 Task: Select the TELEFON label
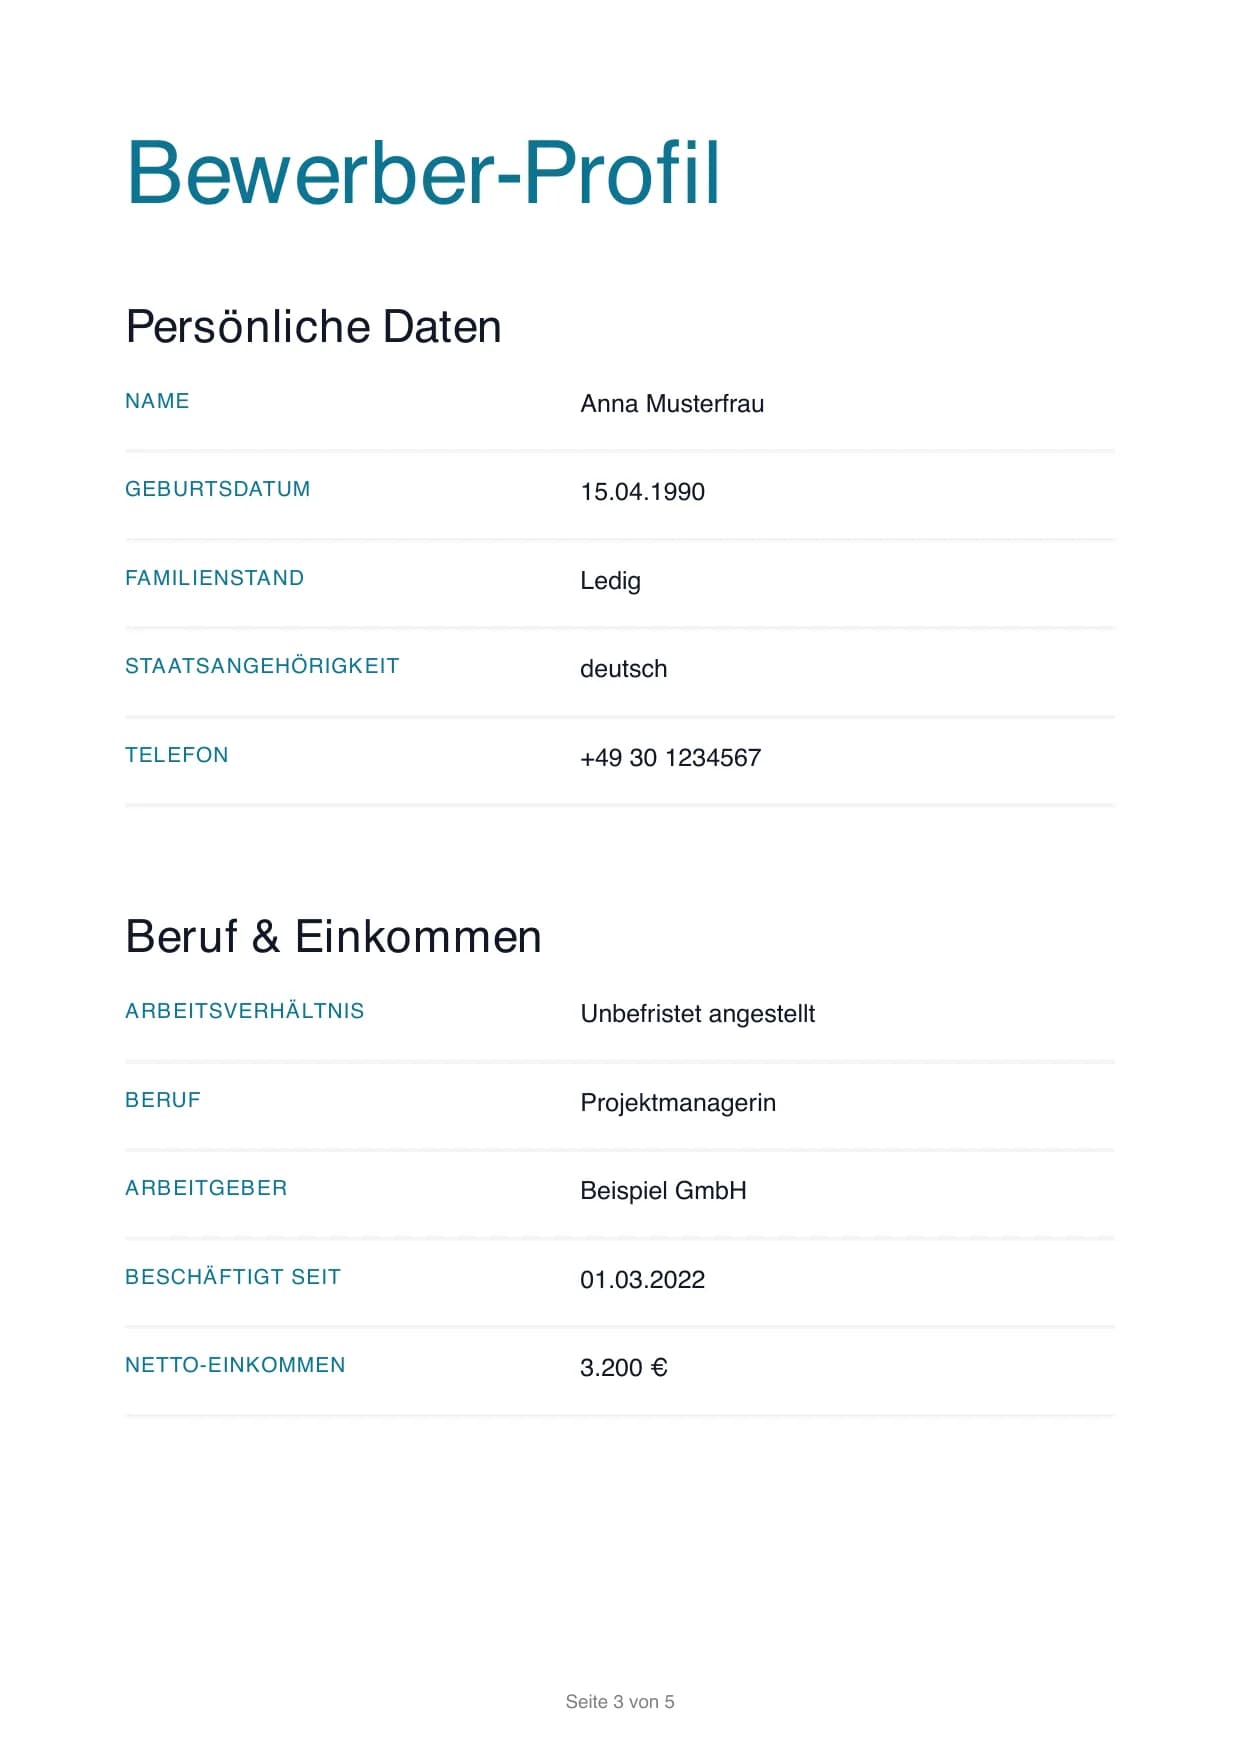pyautogui.click(x=176, y=755)
